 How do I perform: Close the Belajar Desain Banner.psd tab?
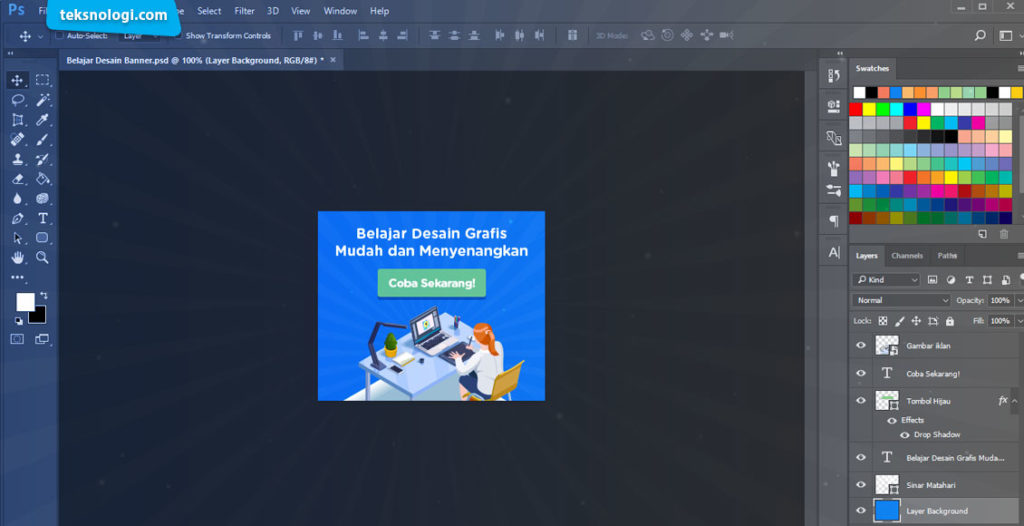(332, 60)
